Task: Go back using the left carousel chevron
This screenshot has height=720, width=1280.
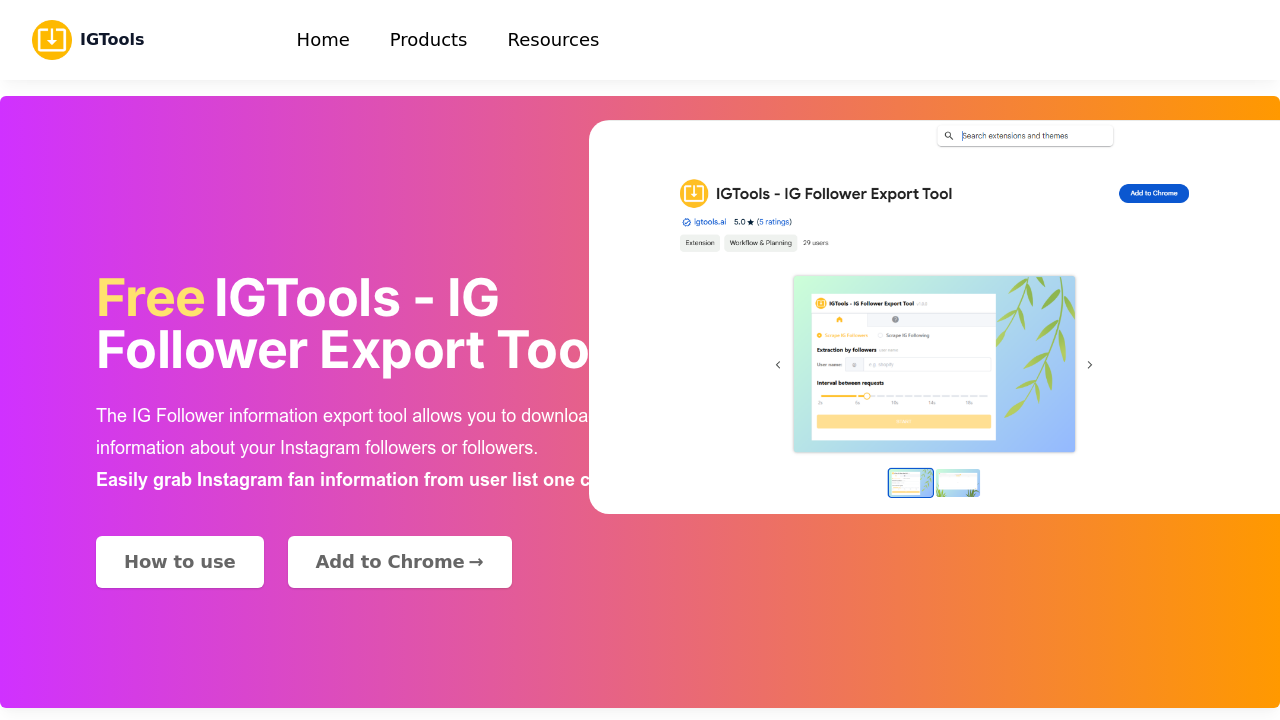Action: pos(778,364)
